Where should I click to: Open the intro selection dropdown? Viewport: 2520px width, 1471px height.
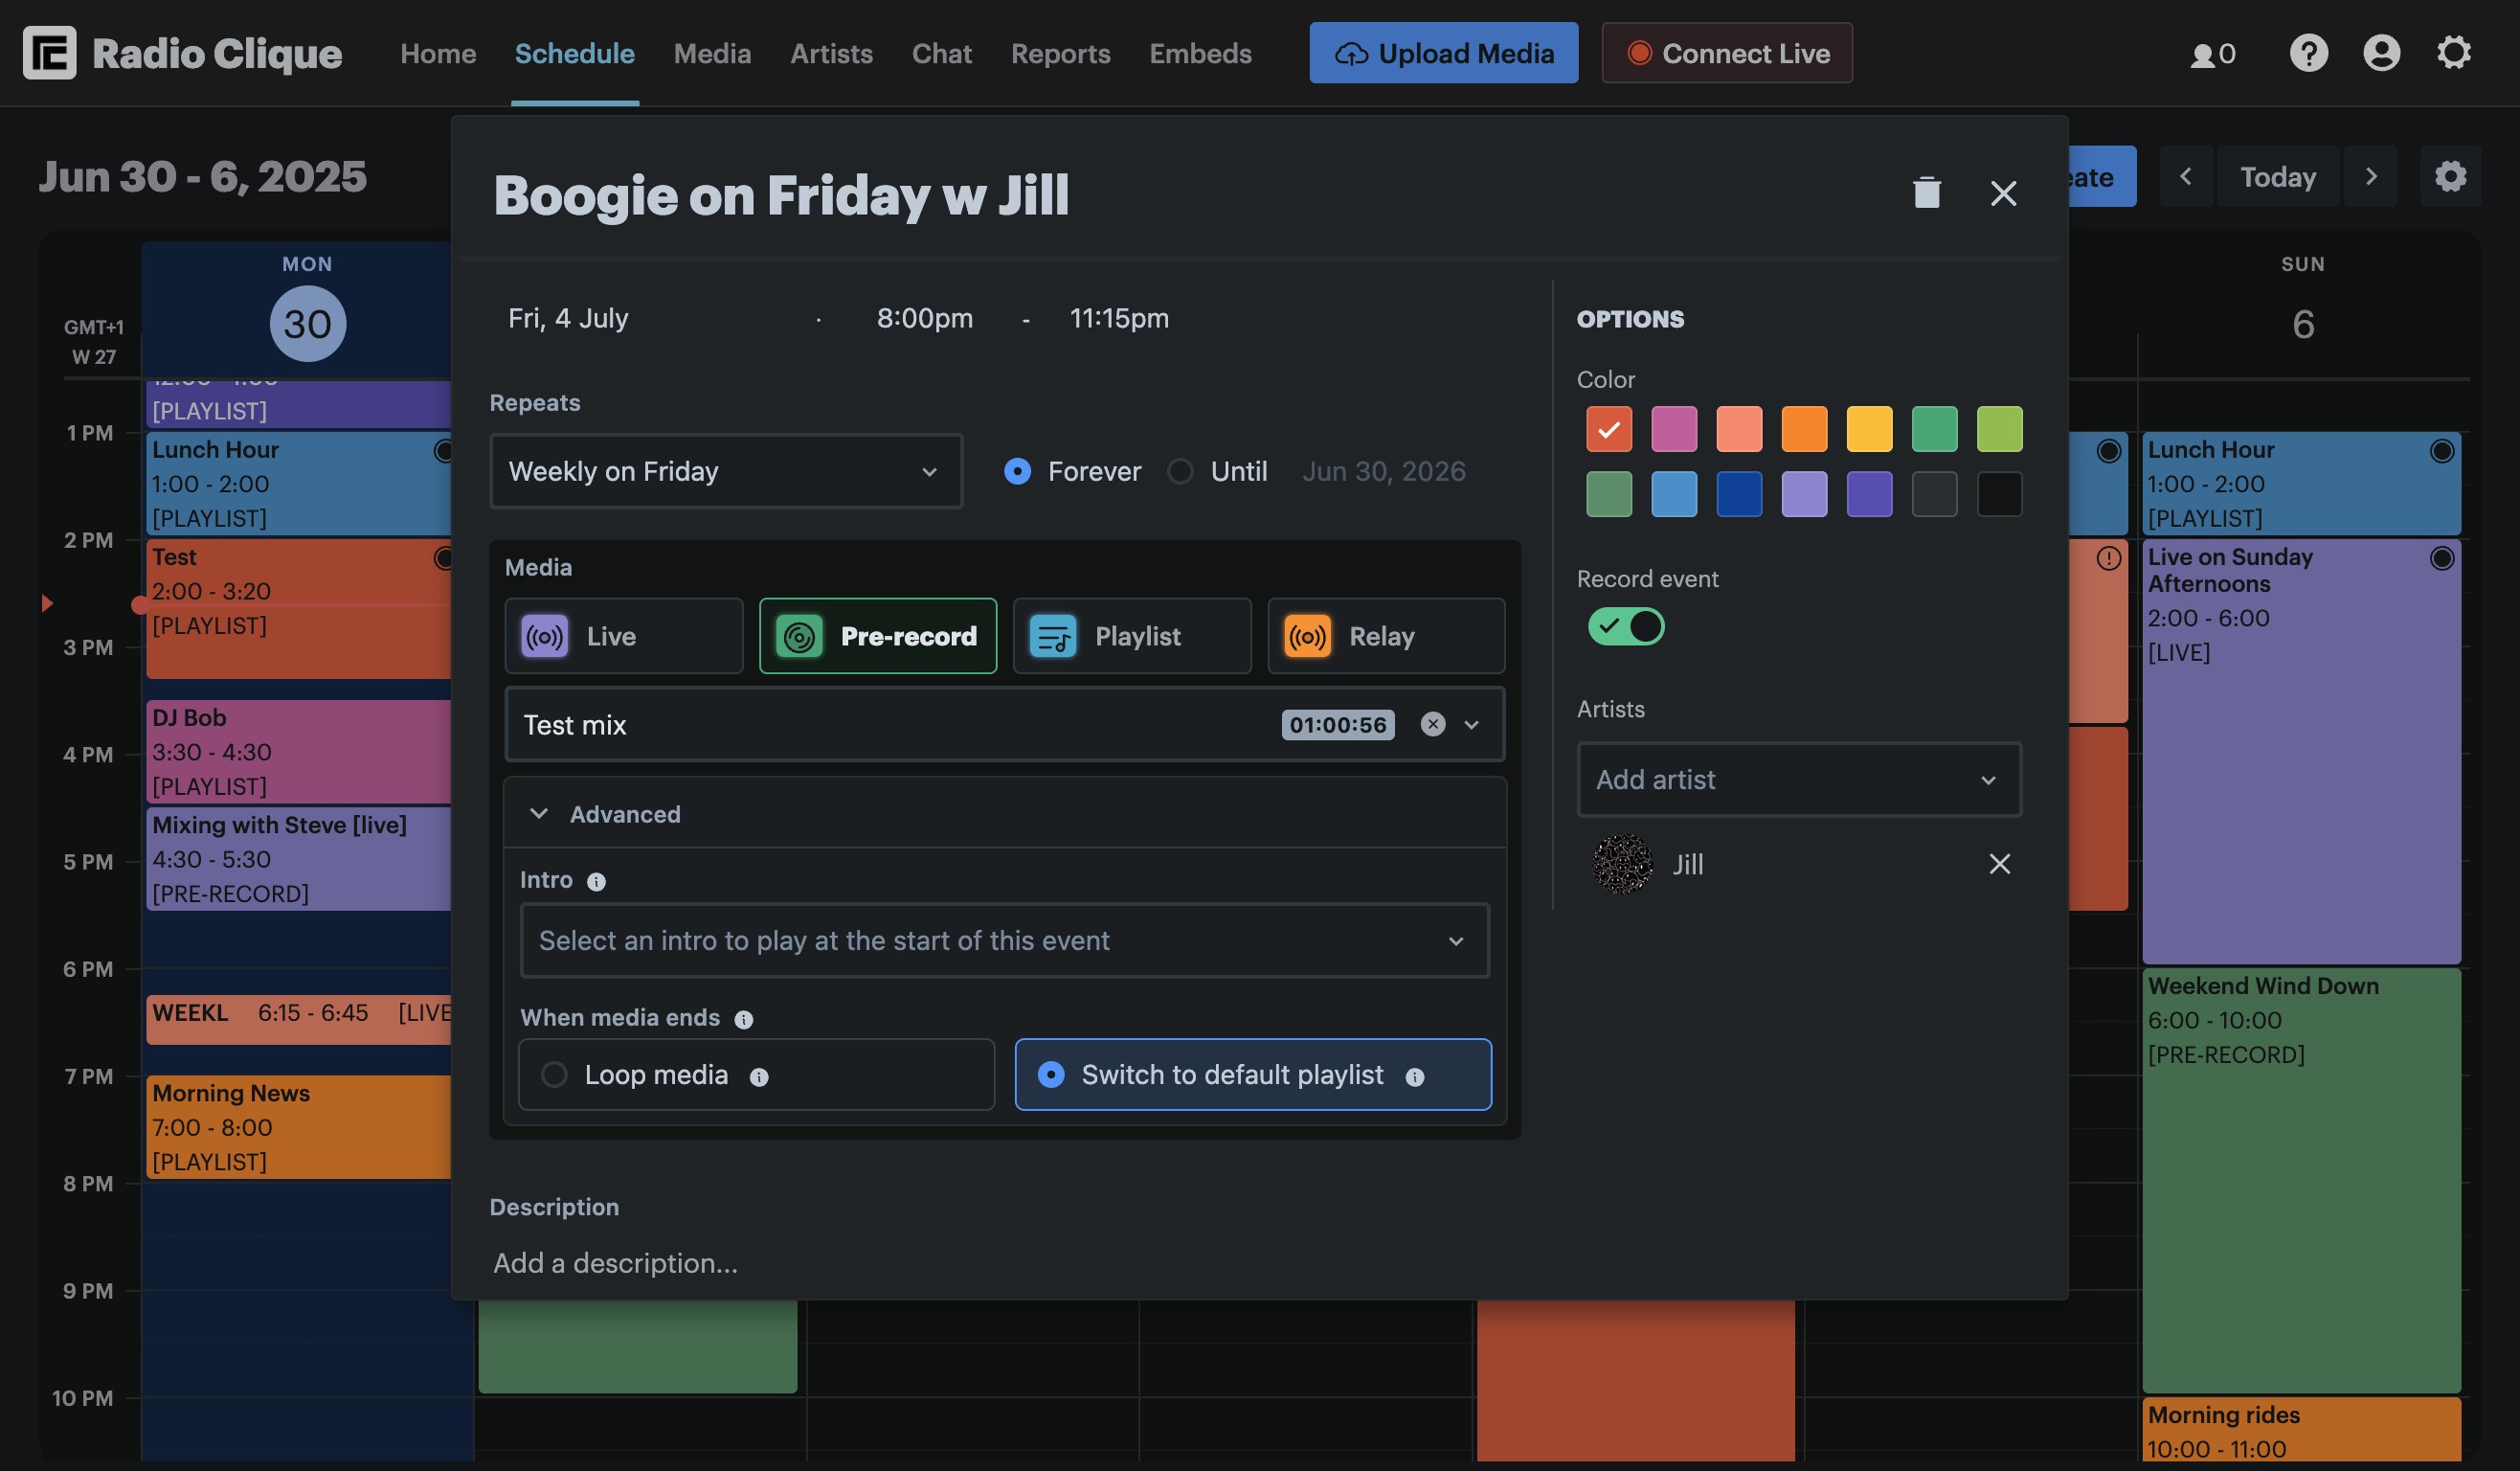point(1005,941)
